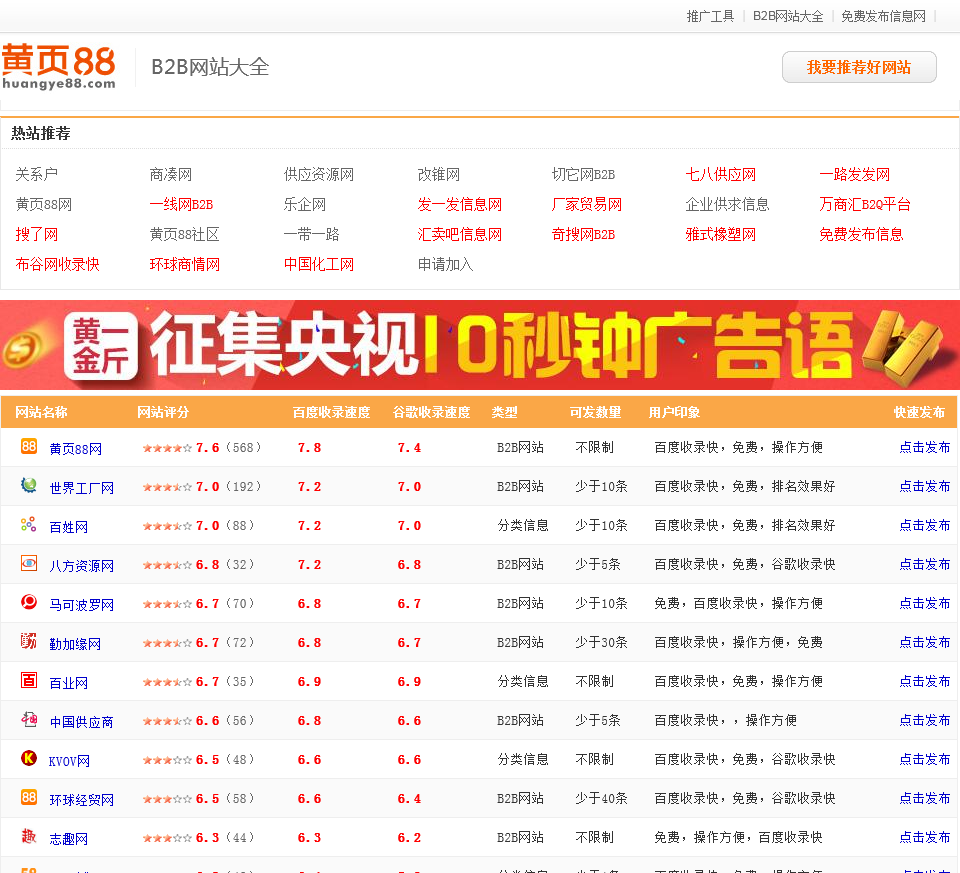Click the 环球经贸网 88 icon
The height and width of the screenshot is (873, 960).
29,797
